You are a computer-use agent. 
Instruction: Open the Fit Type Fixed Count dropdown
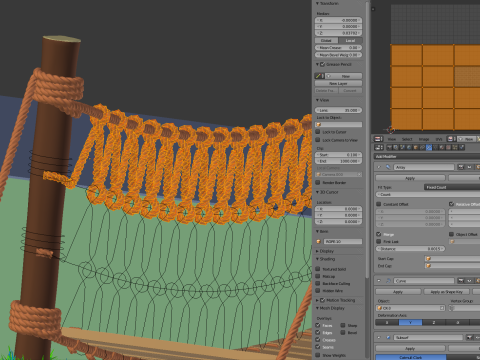452,187
